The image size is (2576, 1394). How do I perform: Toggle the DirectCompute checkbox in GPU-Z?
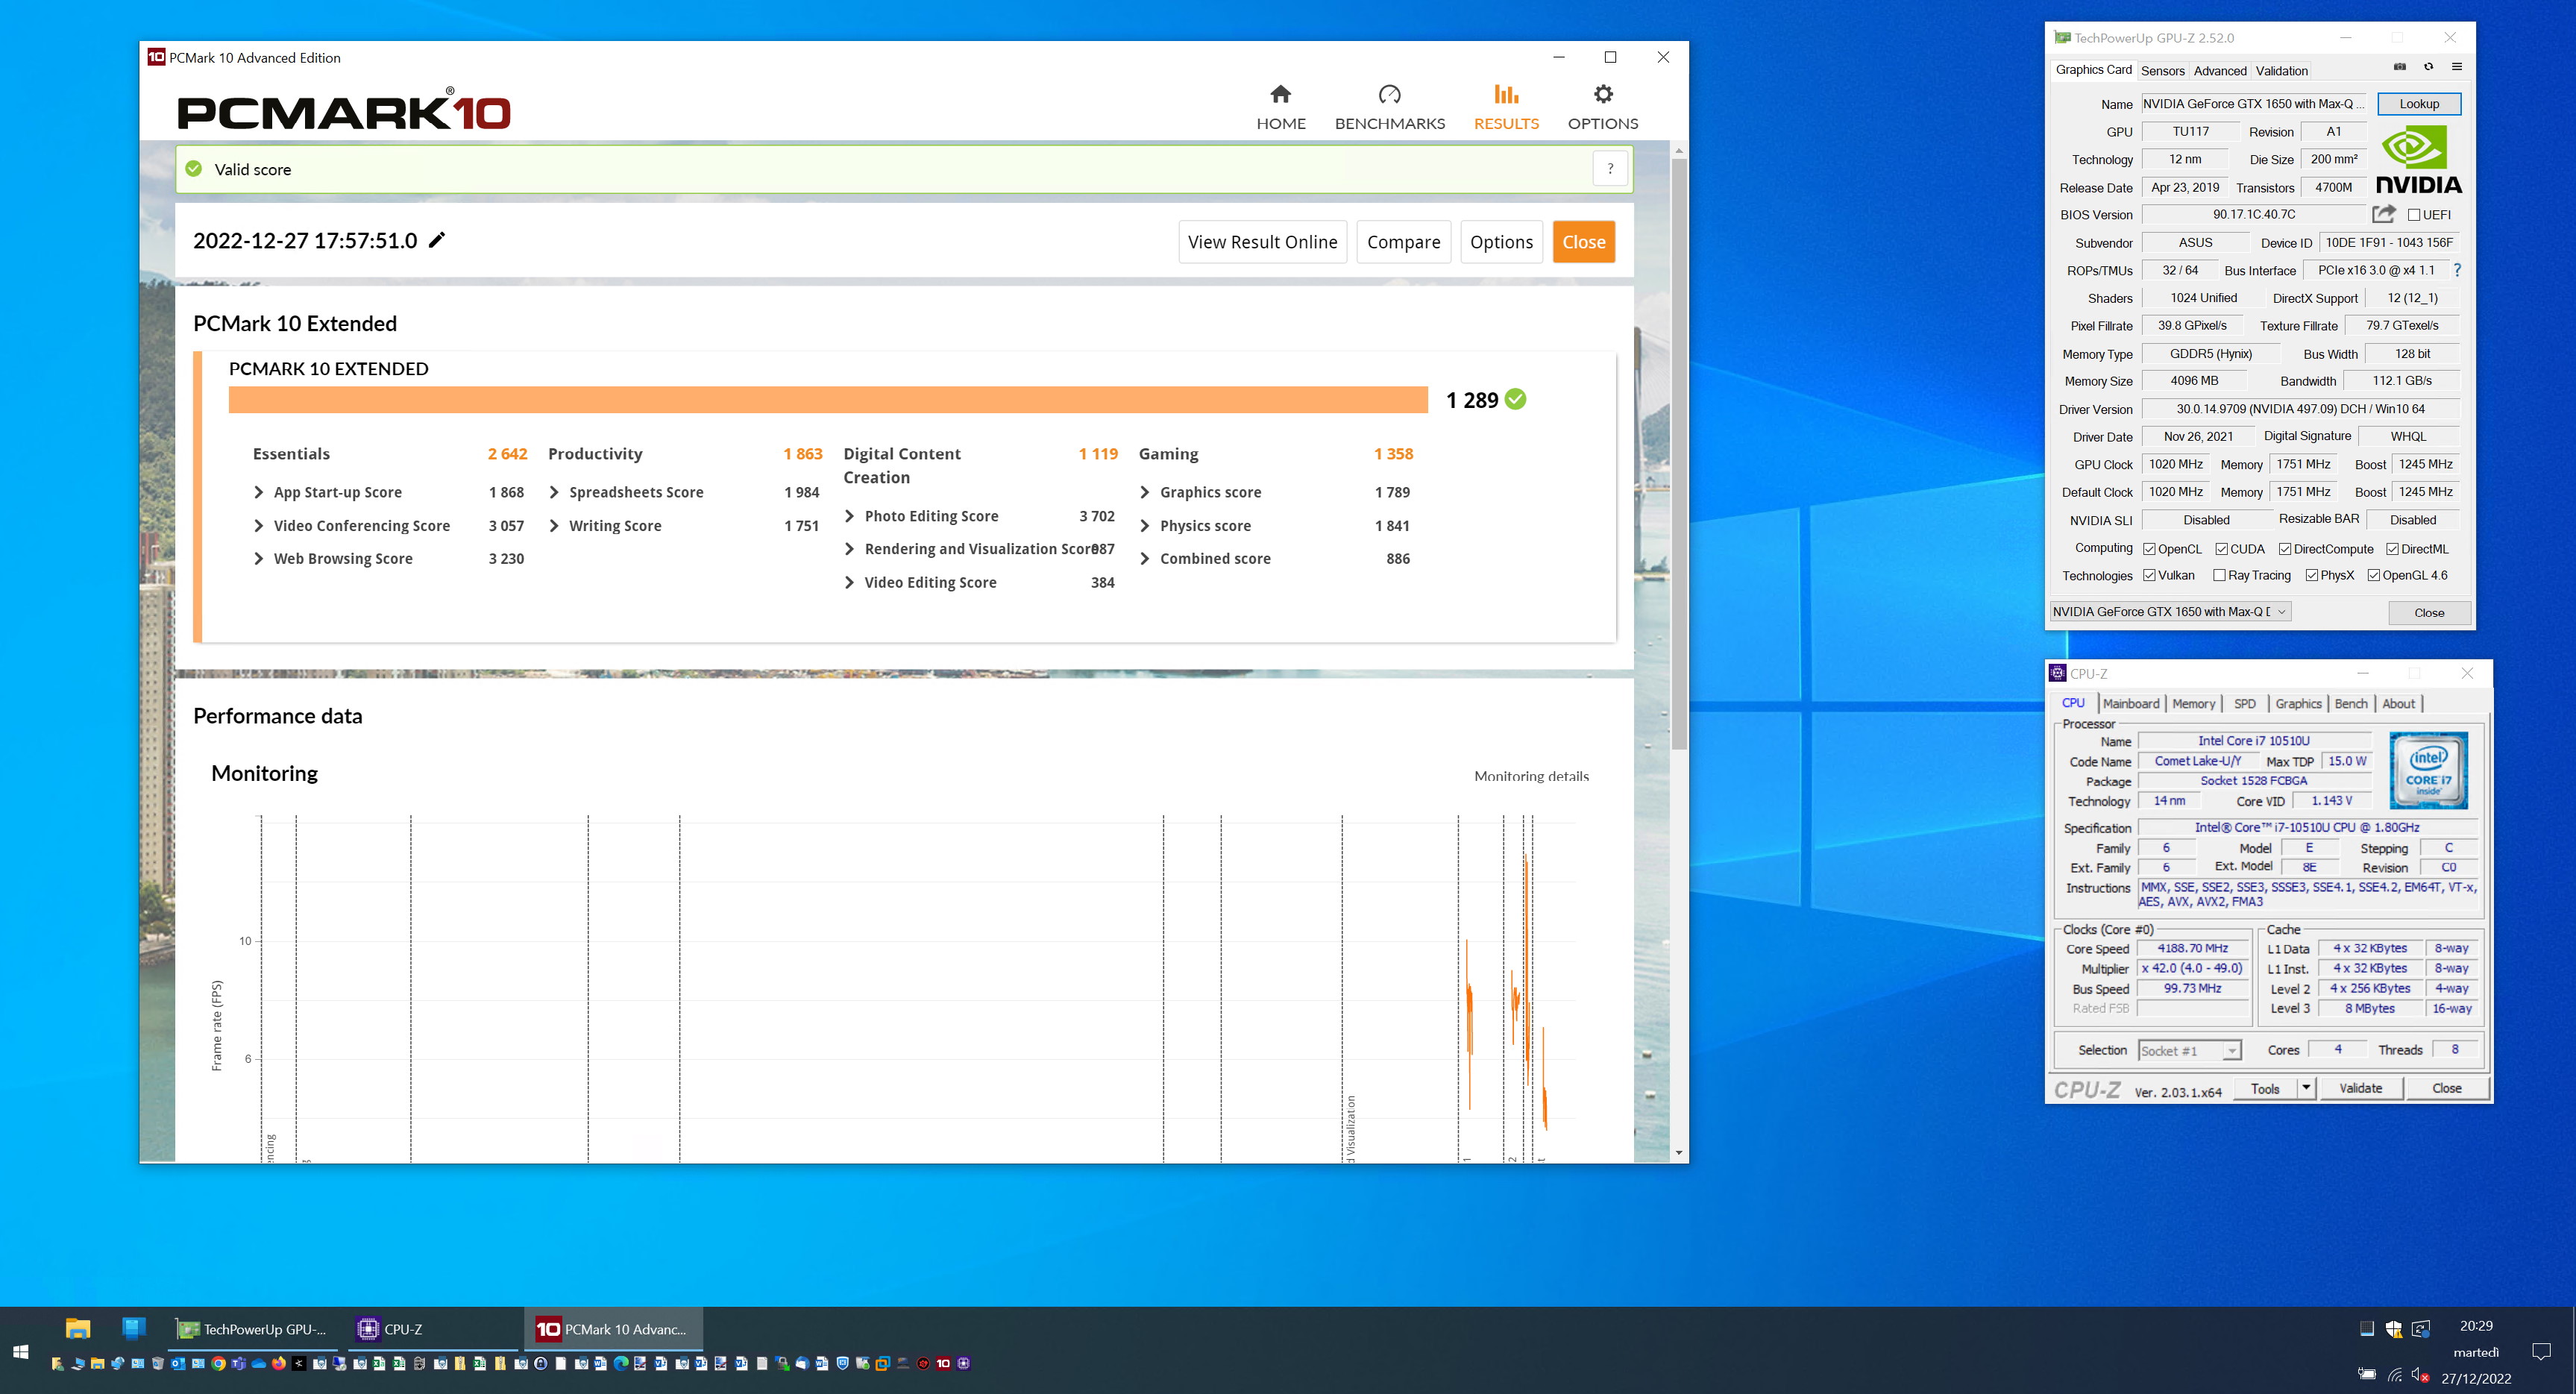(2285, 549)
